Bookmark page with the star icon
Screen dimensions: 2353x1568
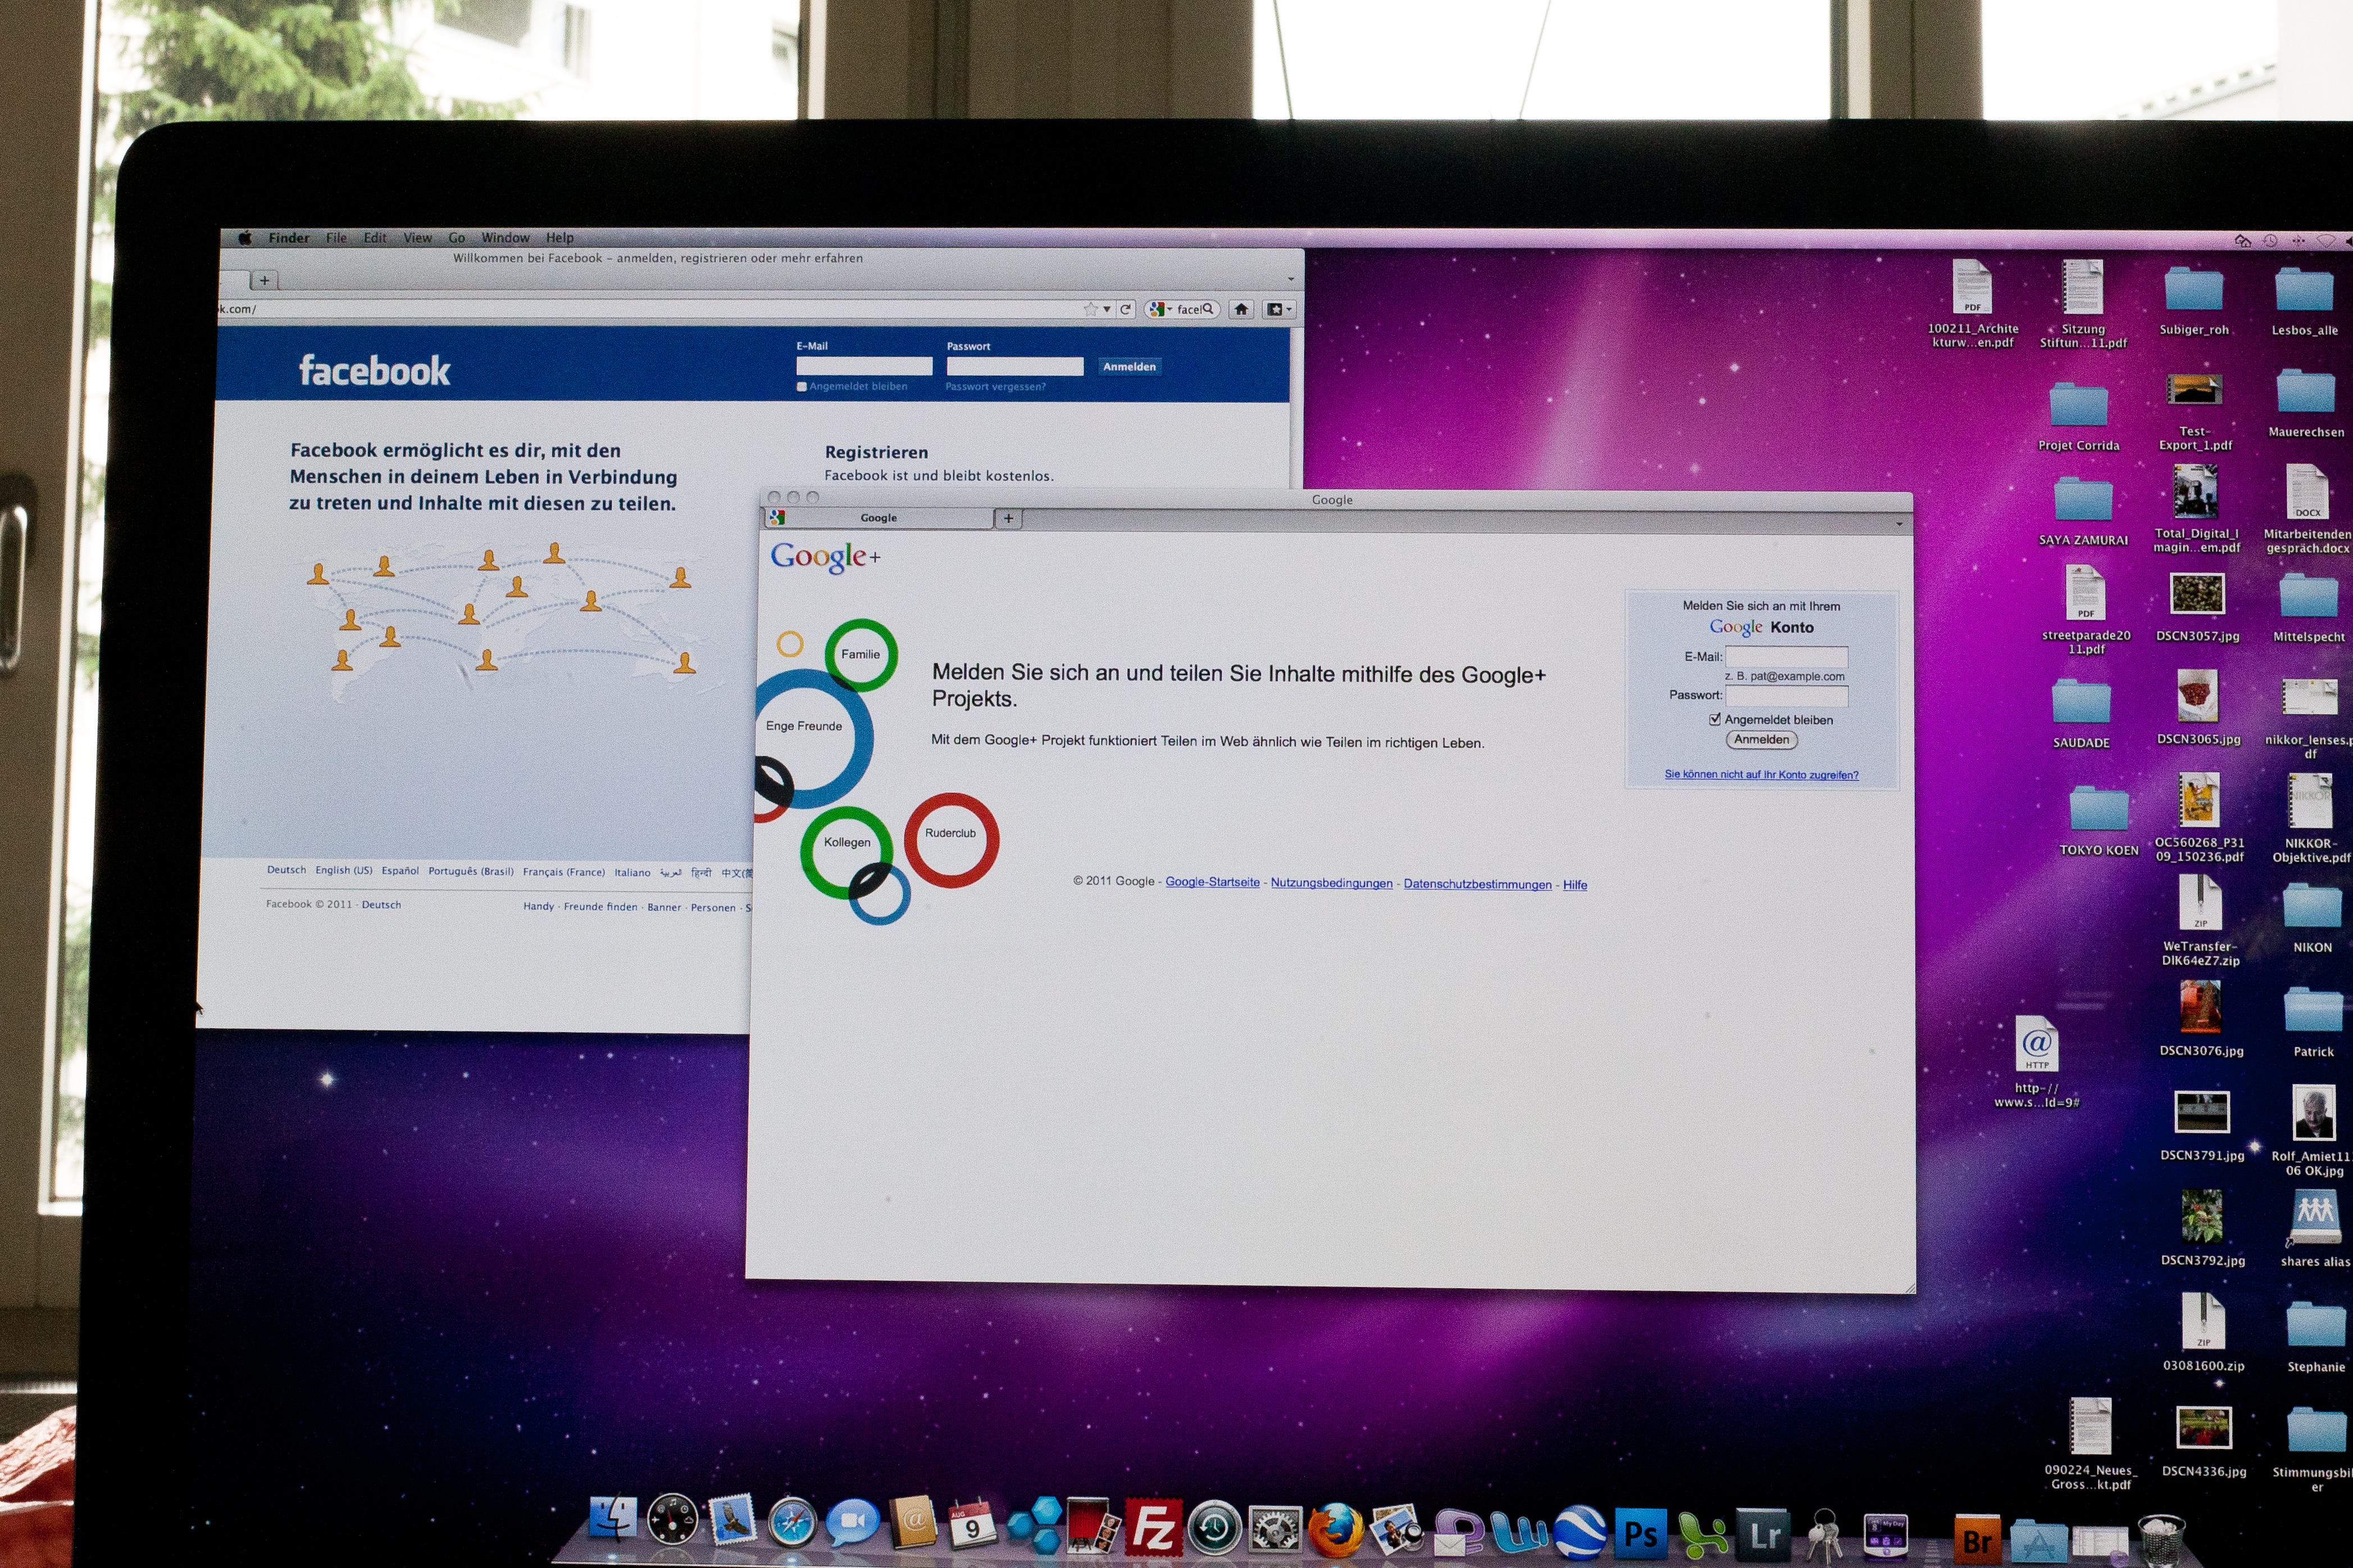click(1091, 309)
